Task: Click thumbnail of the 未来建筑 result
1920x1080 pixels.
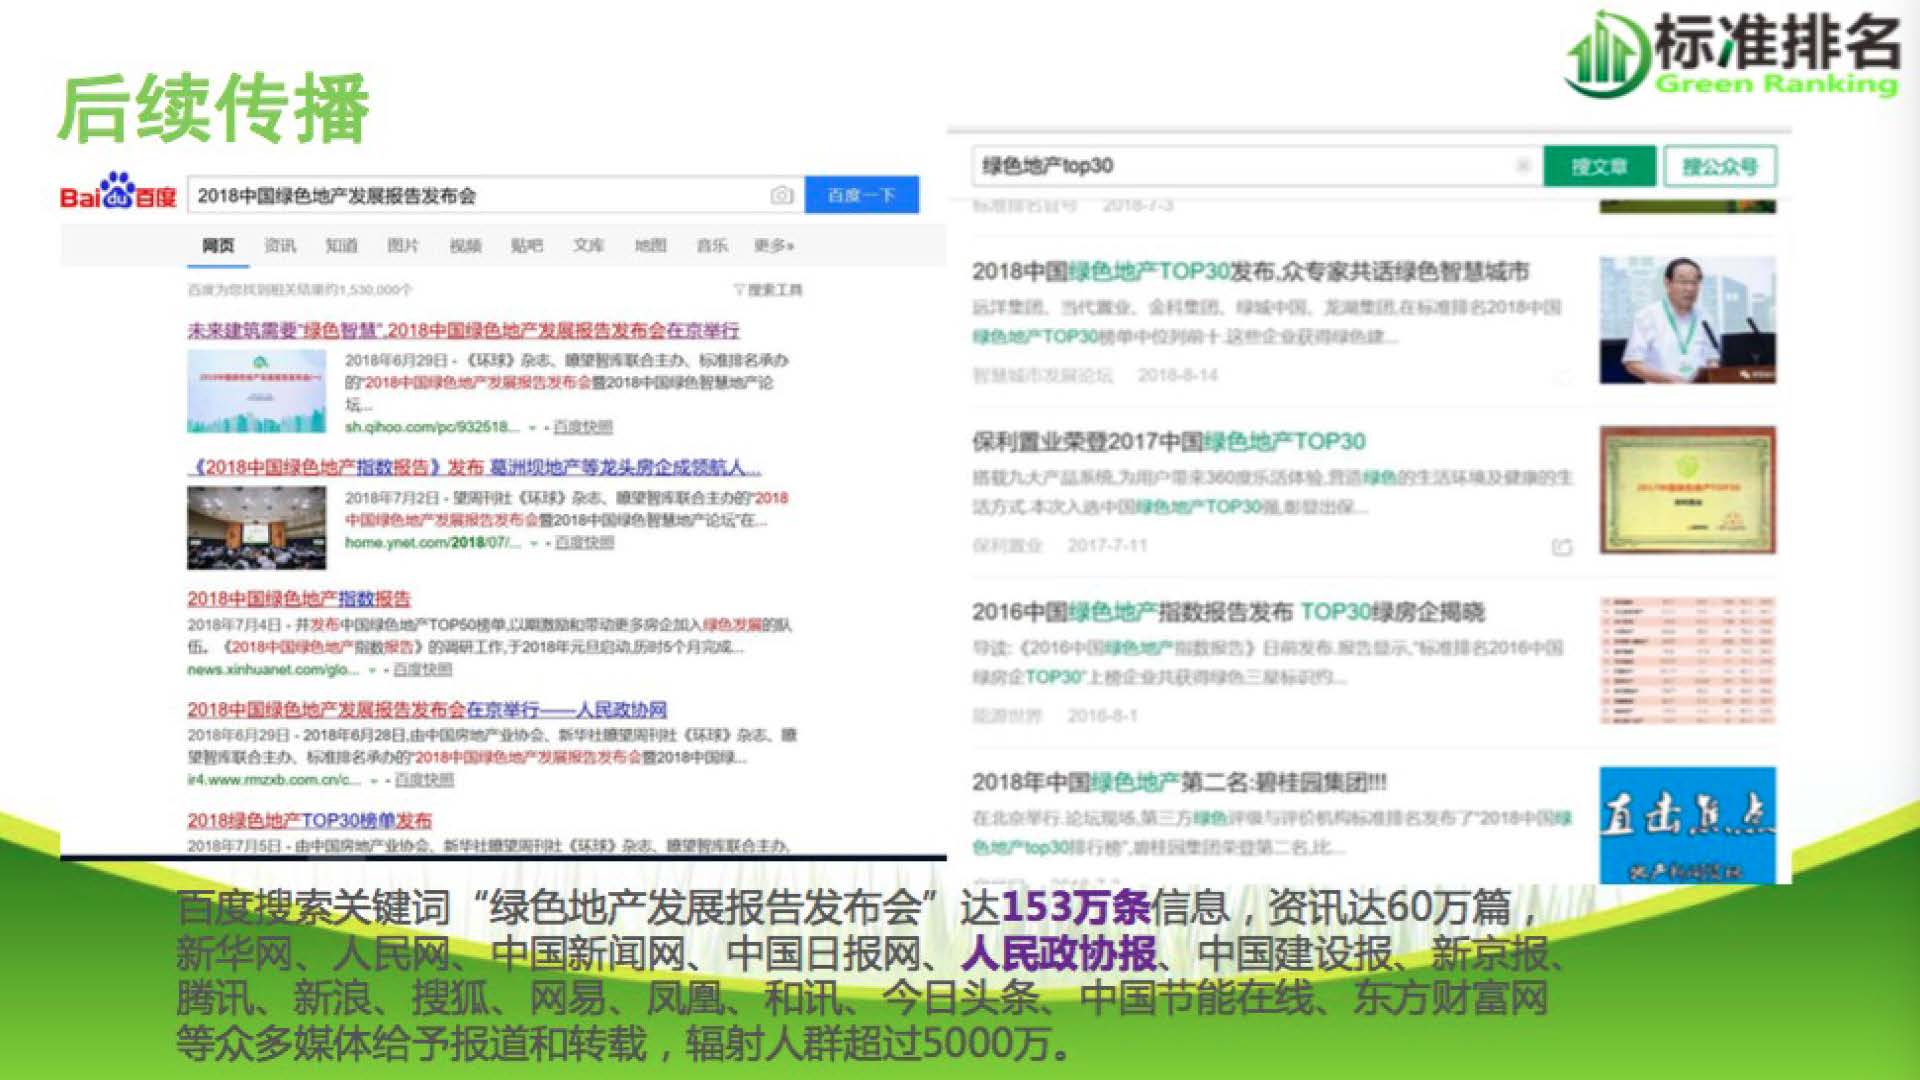Action: [256, 391]
